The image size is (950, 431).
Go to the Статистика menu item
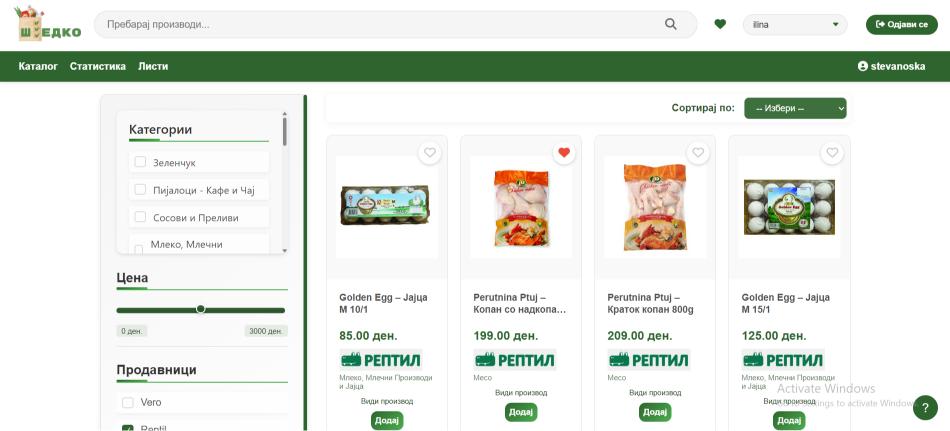click(x=98, y=66)
